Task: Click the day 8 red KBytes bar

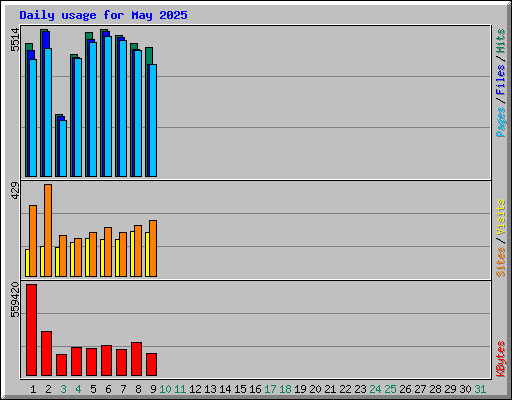Action: click(x=136, y=359)
